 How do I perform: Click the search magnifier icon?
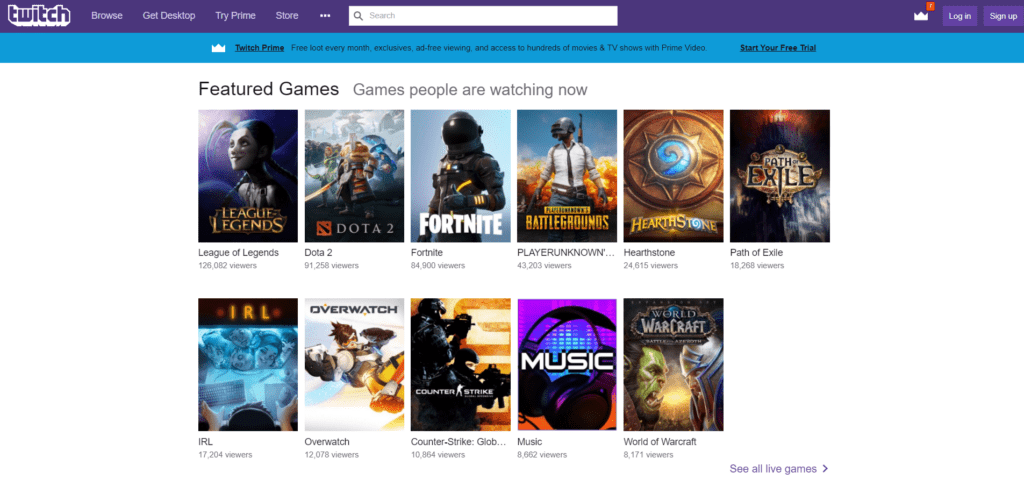358,16
